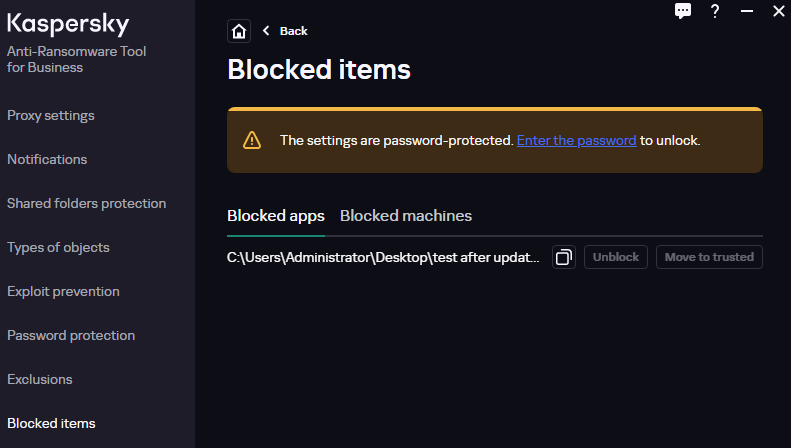The width and height of the screenshot is (791, 448).
Task: Select Notifications in the sidebar
Action: click(47, 159)
